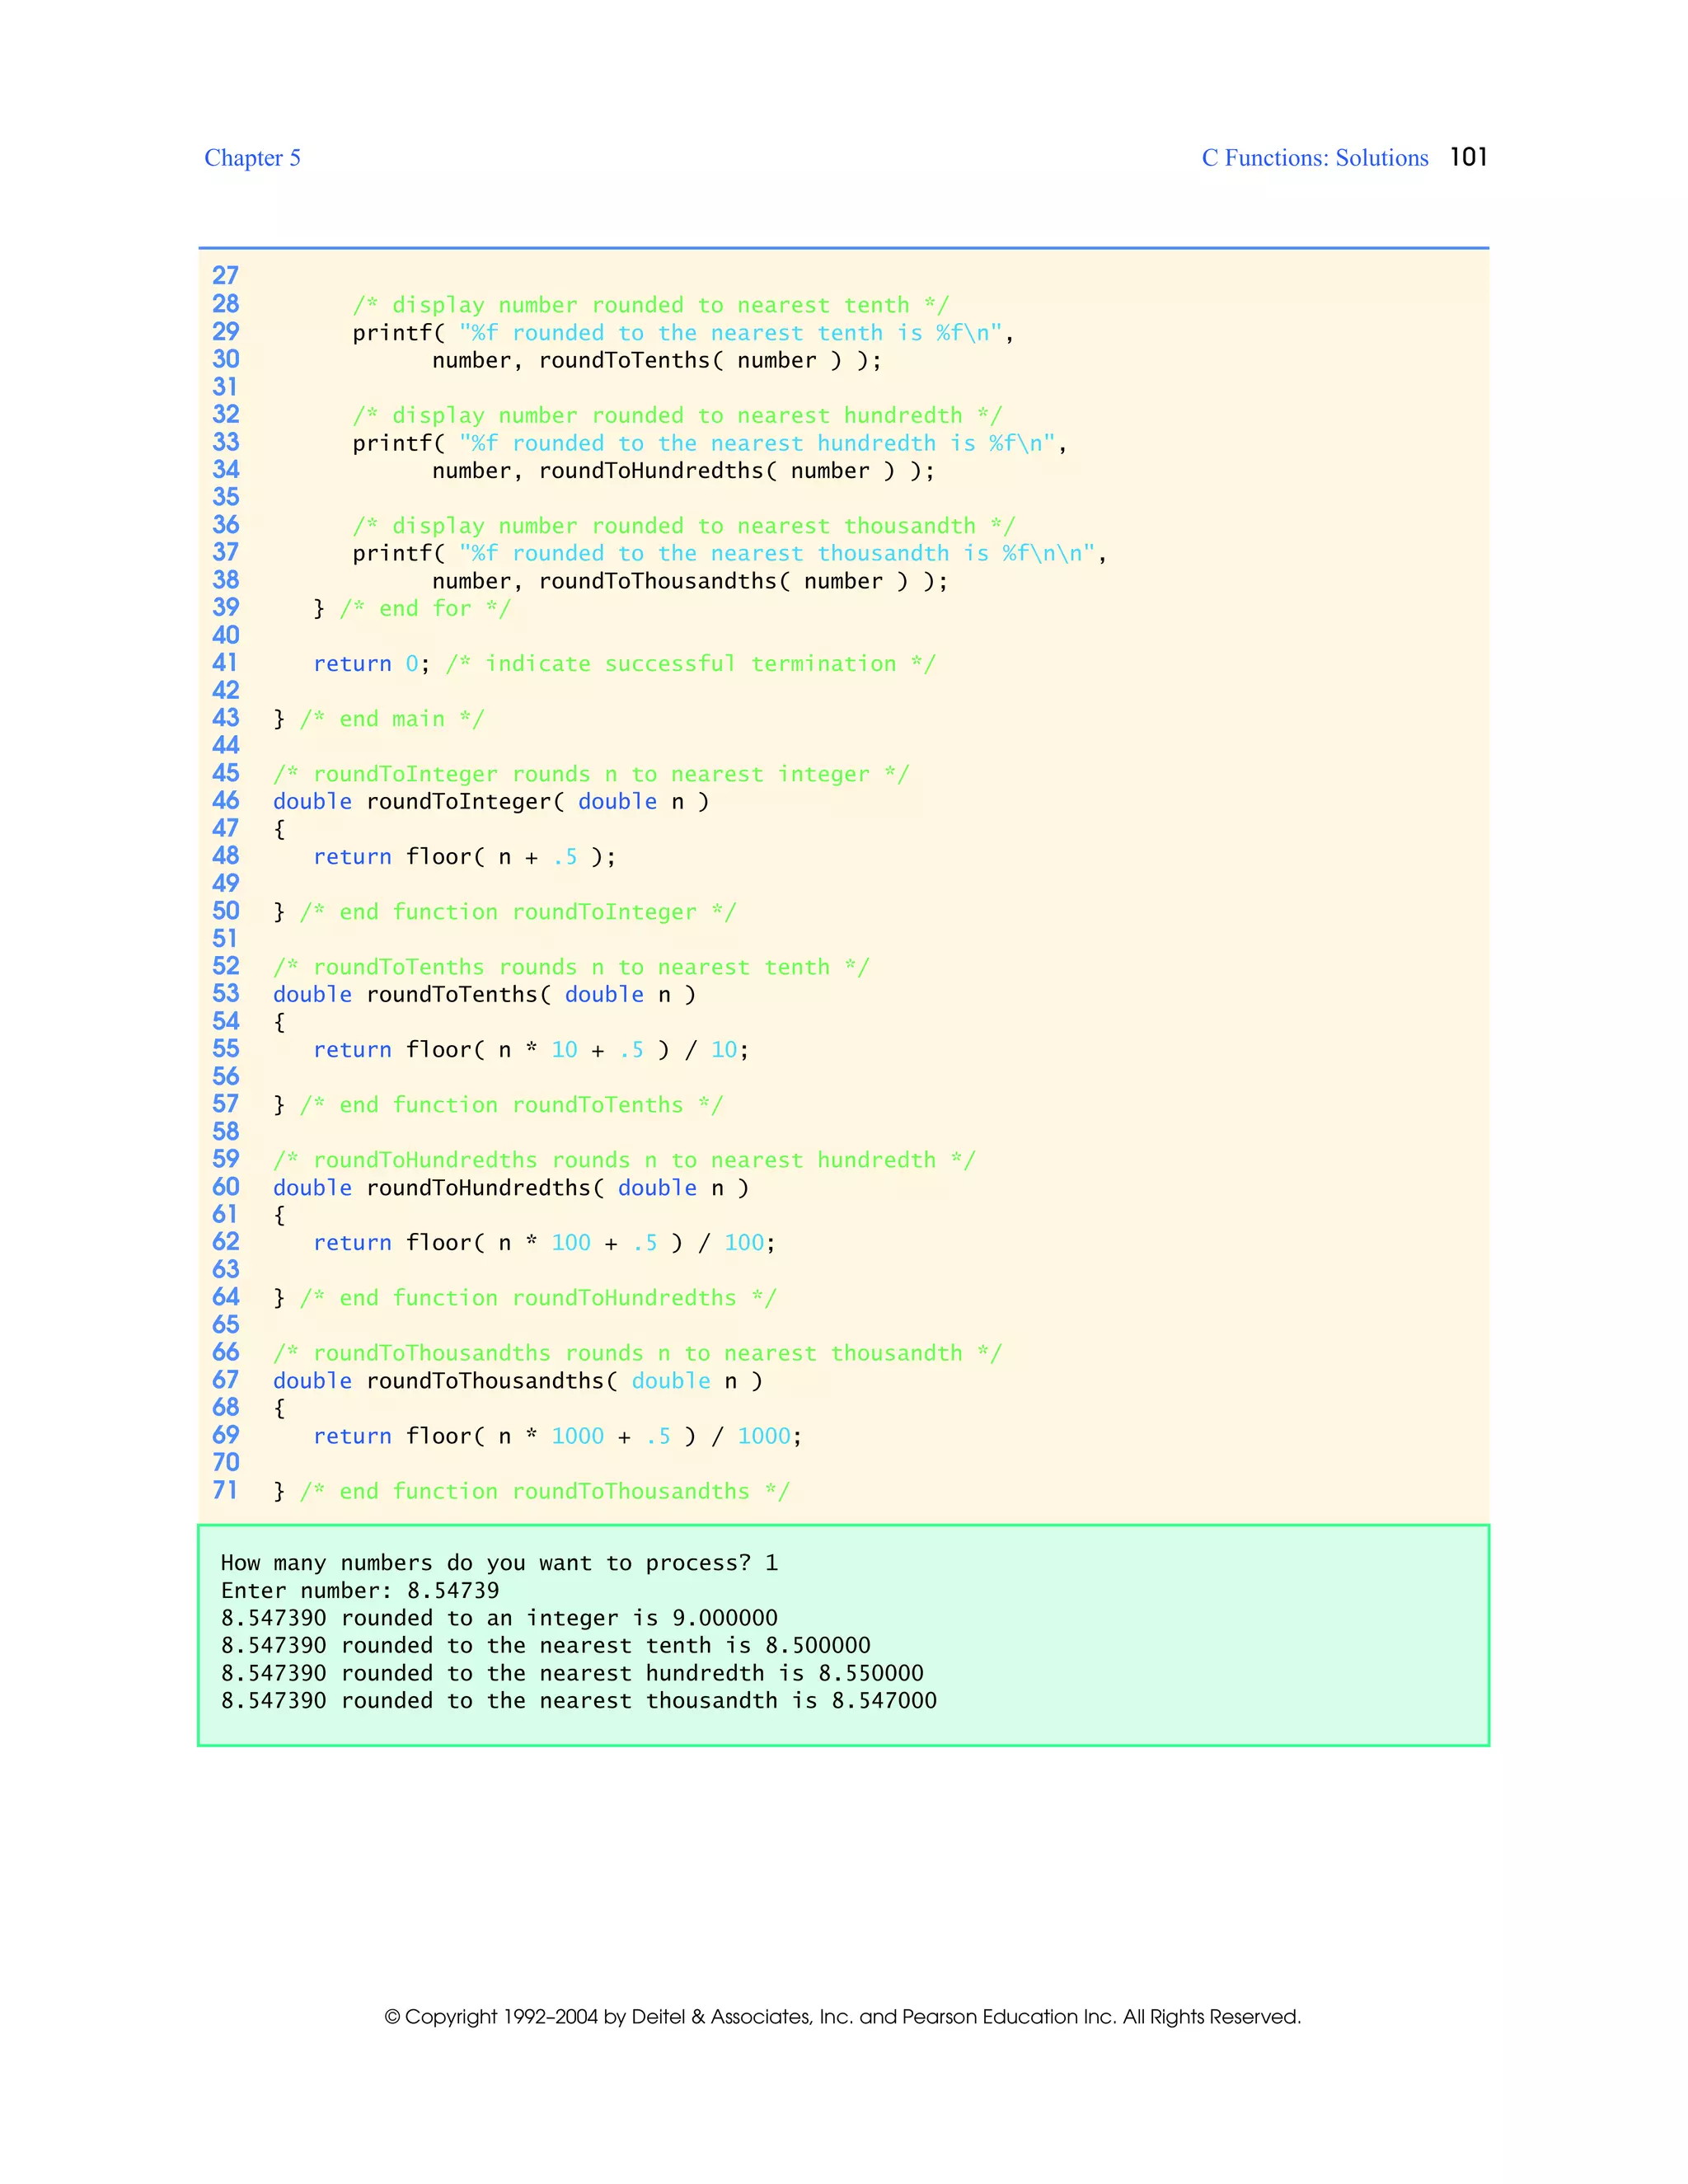Click the opening brace on line 54
Screen dimensions: 1688x2184
pos(280,1022)
